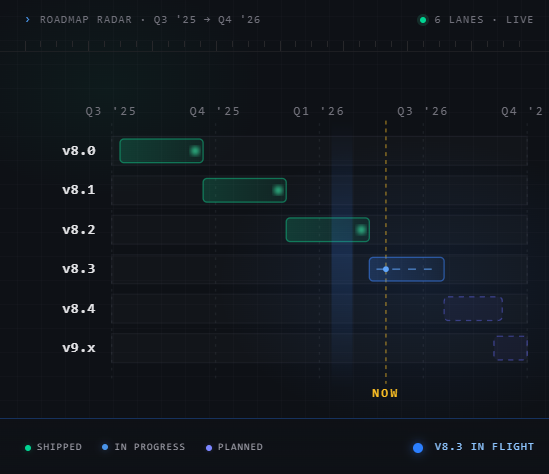Select the v8.3 lane label

(79, 269)
